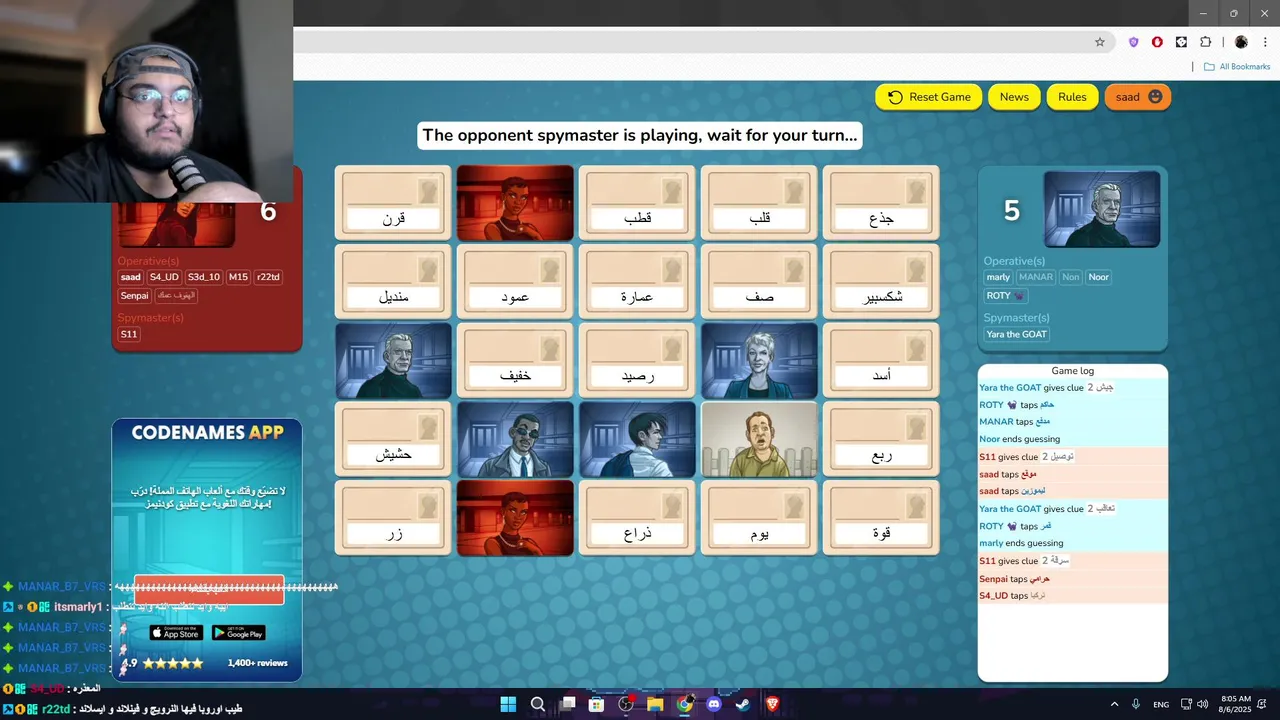Image resolution: width=1280 pixels, height=720 pixels.
Task: Select the word card رصيد
Action: click(x=637, y=360)
